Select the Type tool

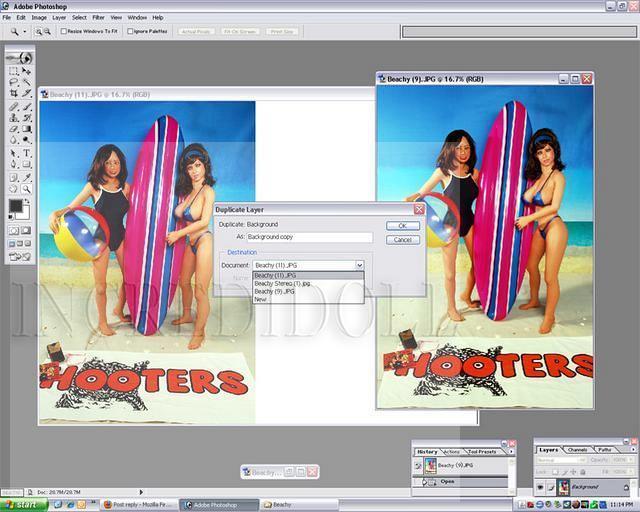27,154
